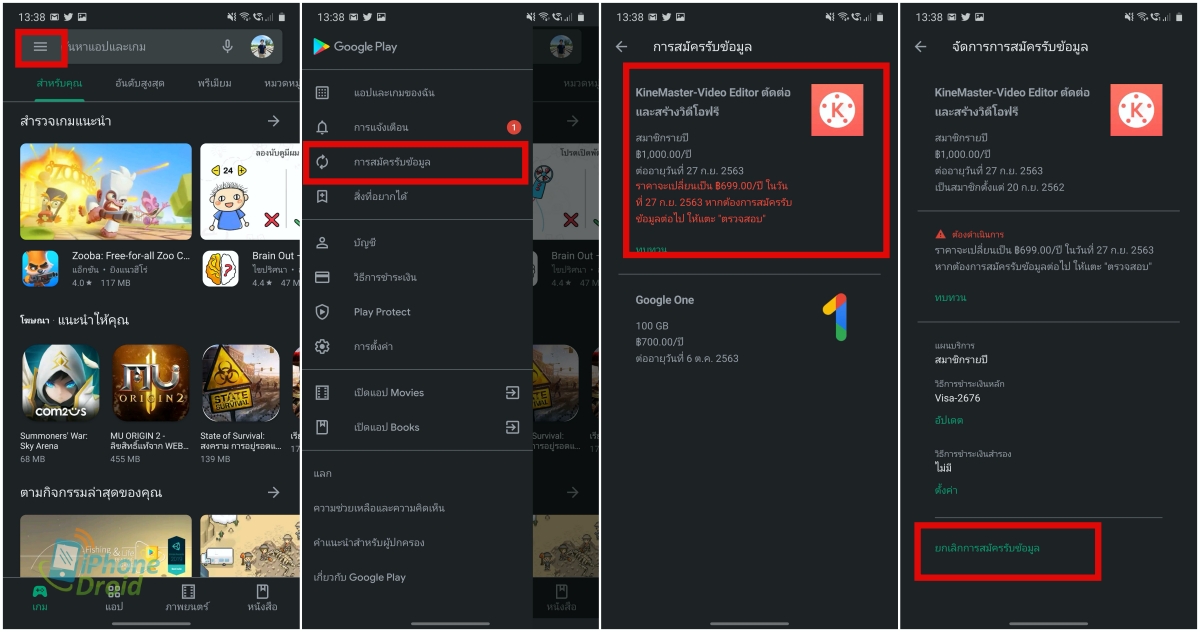Tap the Brain Out app icon
1200x632 pixels.
tap(220, 268)
